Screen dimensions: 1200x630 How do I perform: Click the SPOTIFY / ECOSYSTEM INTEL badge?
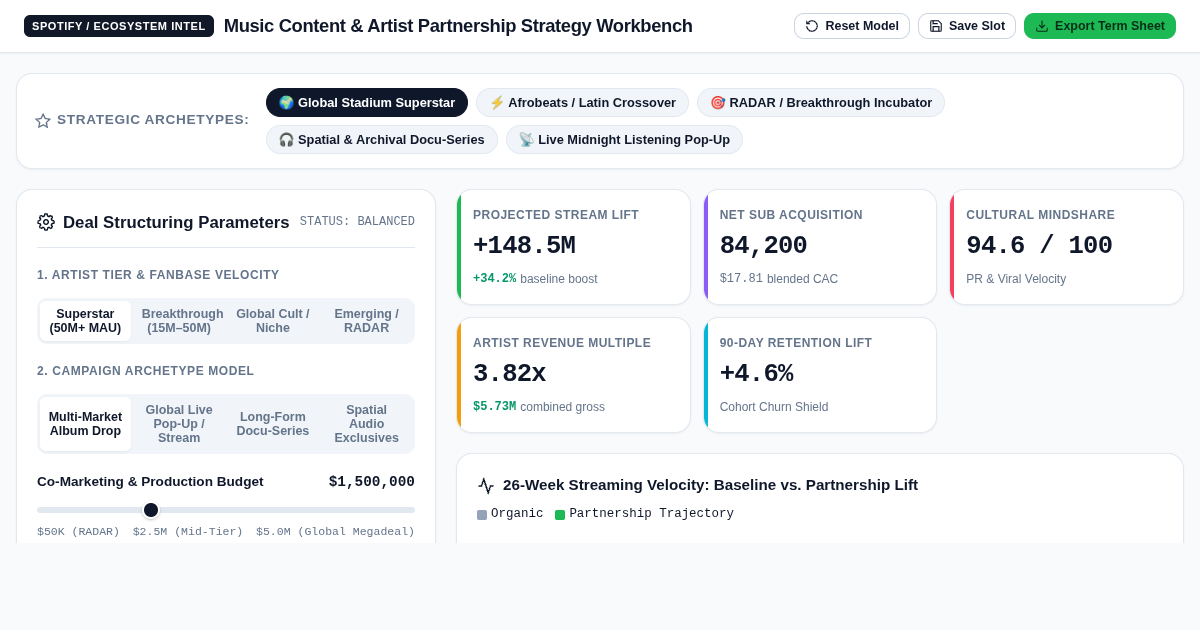119,26
